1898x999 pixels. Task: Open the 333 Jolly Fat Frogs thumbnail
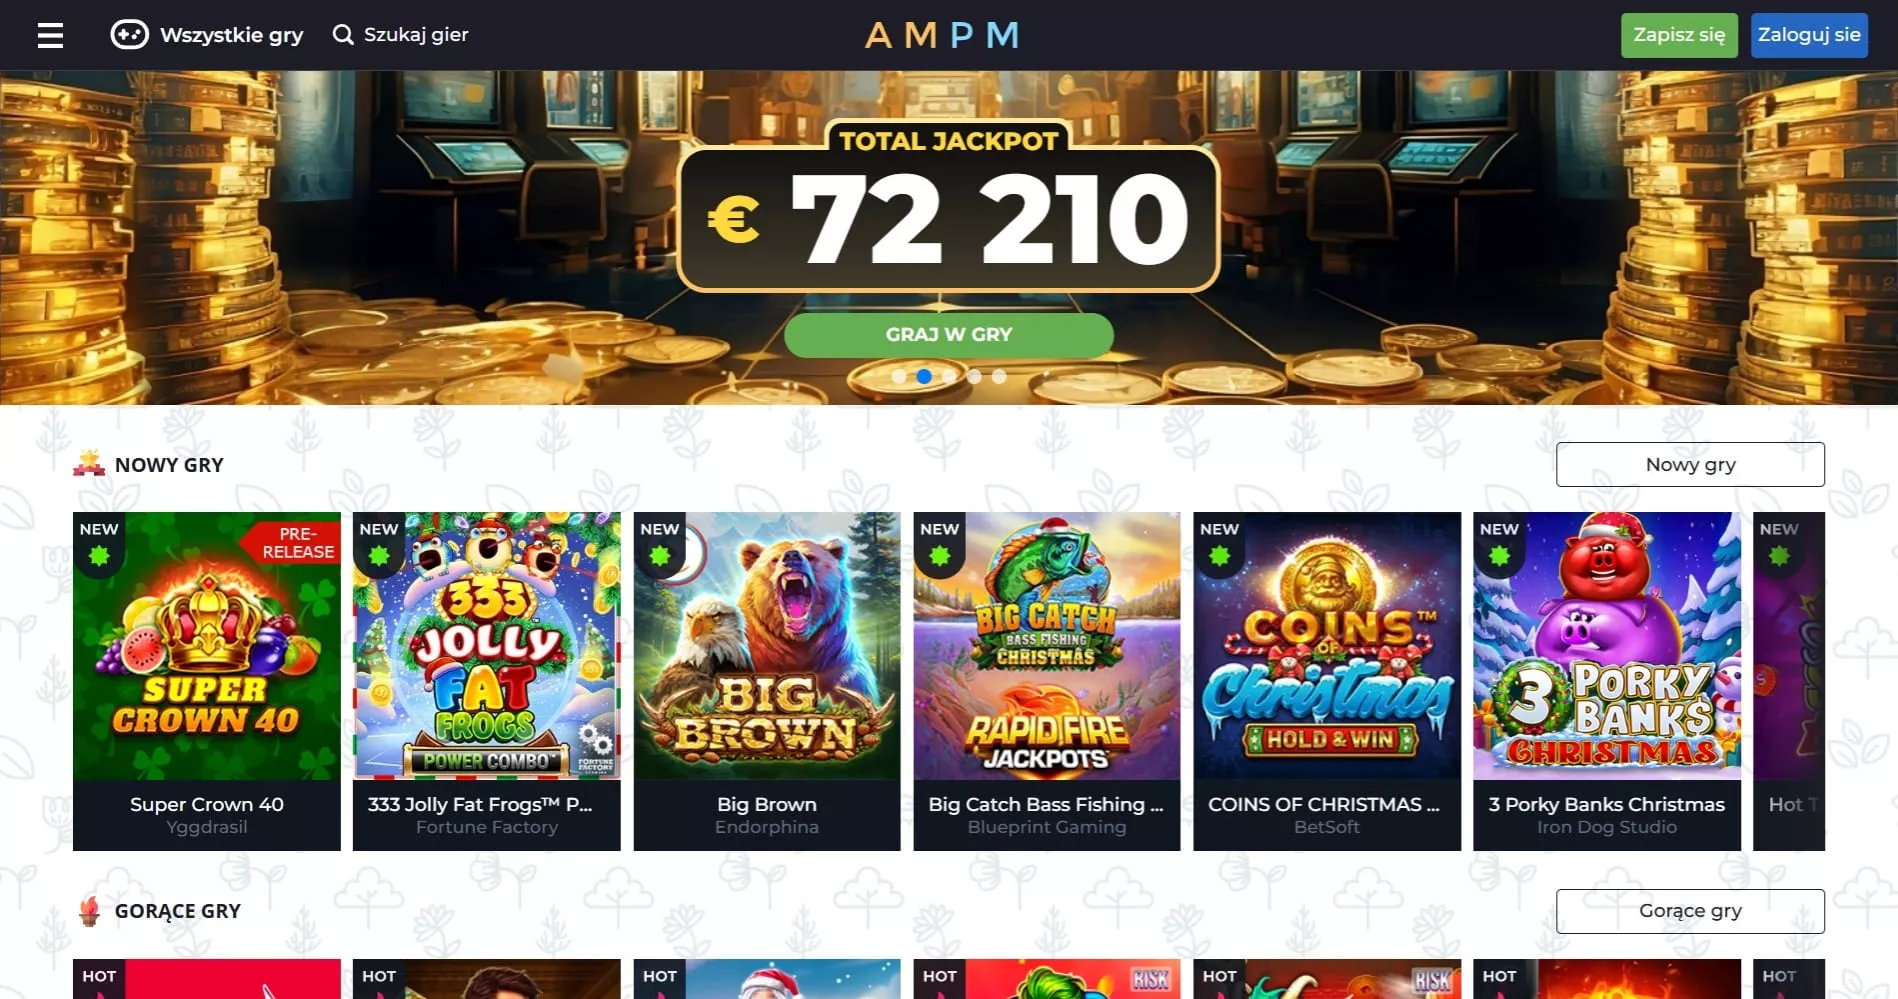click(x=487, y=646)
